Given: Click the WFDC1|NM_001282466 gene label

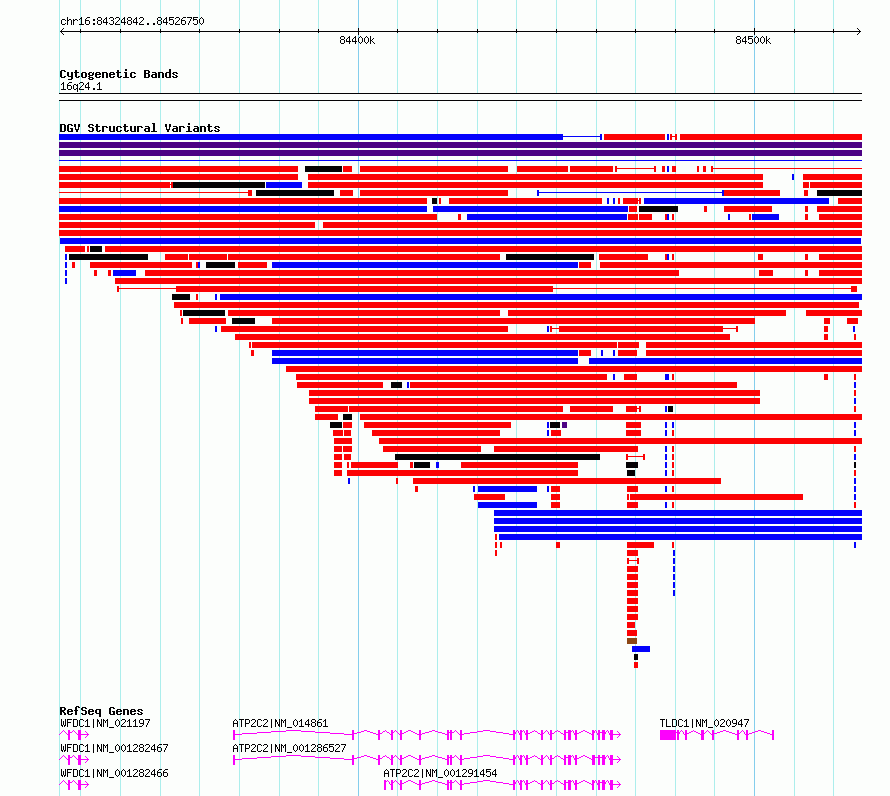Looking at the screenshot, I should pyautogui.click(x=114, y=773).
